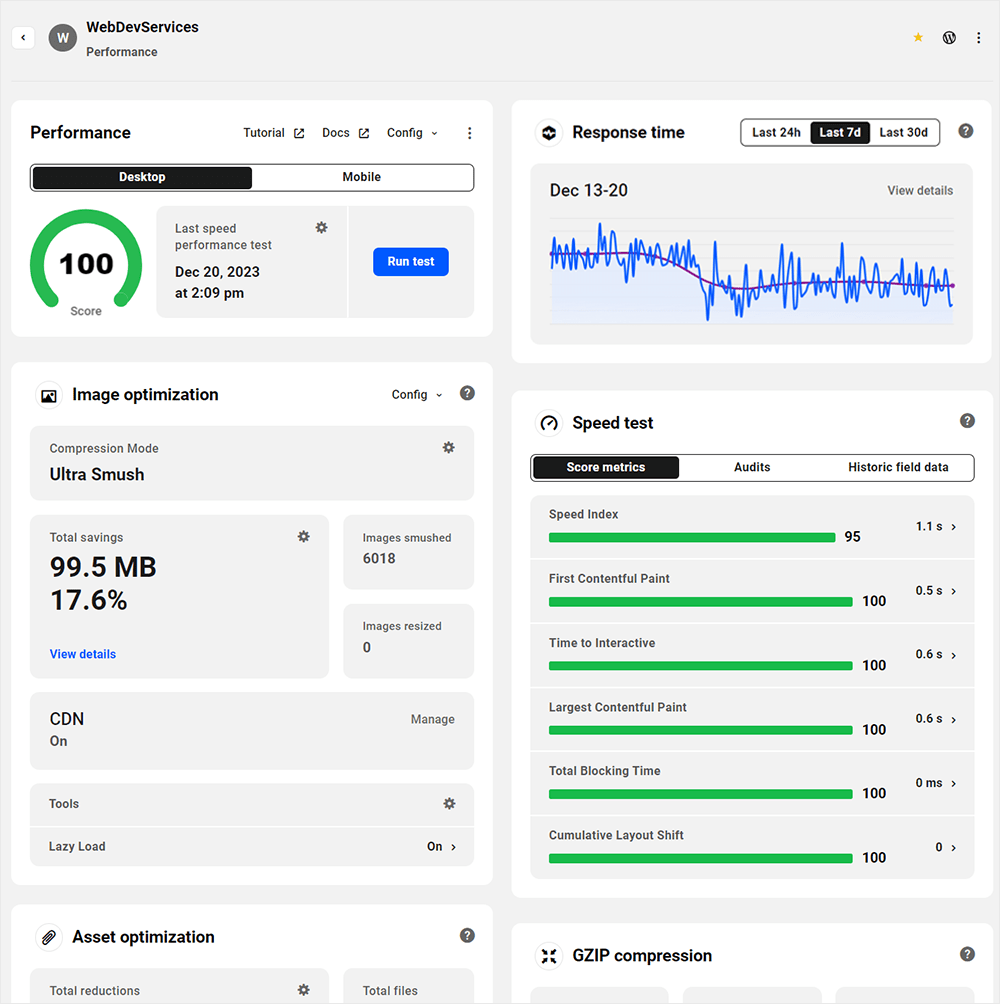
Task: Open the Tutorial external link
Action: [x=273, y=133]
